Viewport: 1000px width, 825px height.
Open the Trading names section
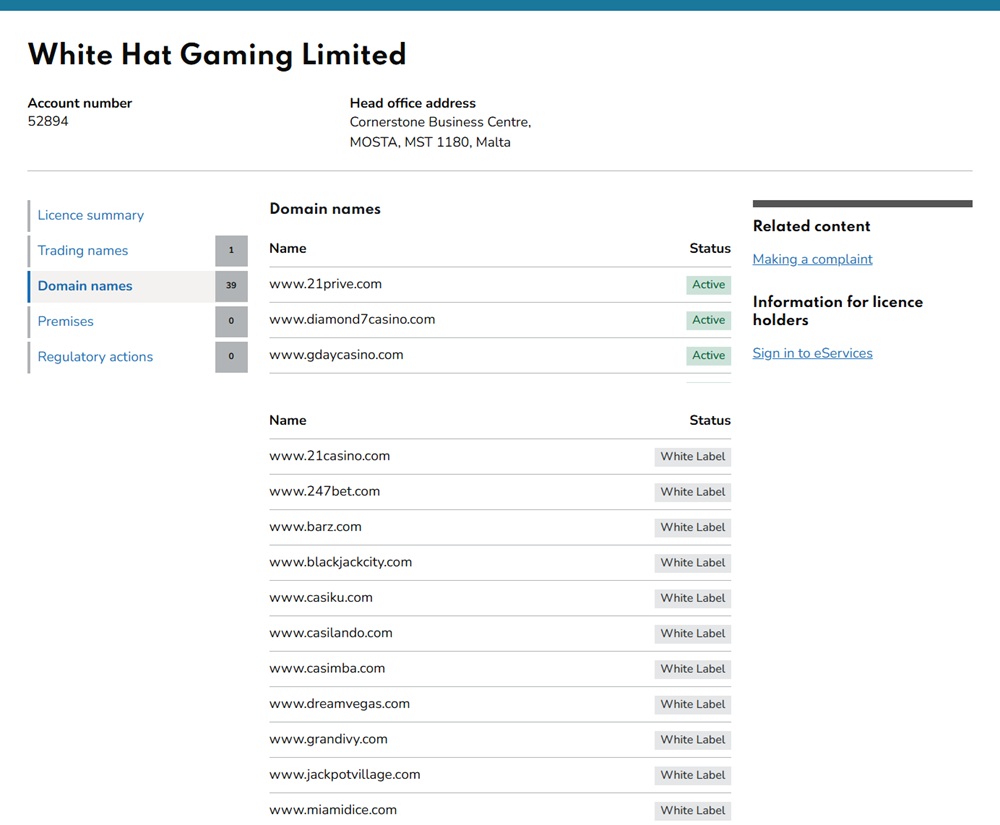[x=83, y=251]
